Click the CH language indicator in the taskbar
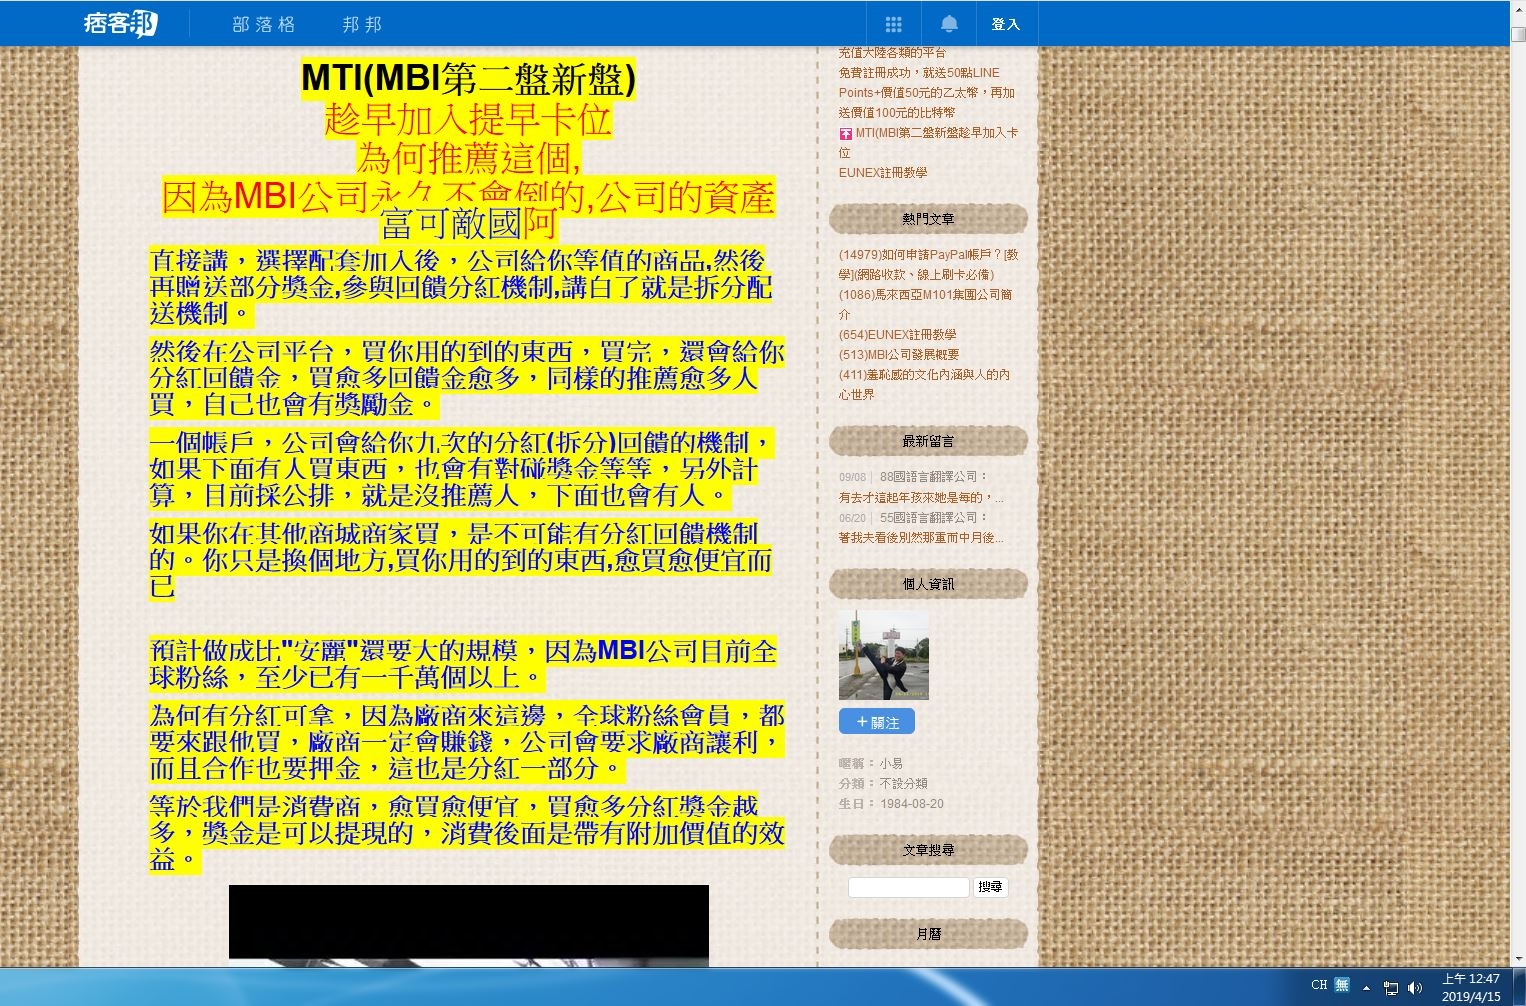 [x=1319, y=985]
